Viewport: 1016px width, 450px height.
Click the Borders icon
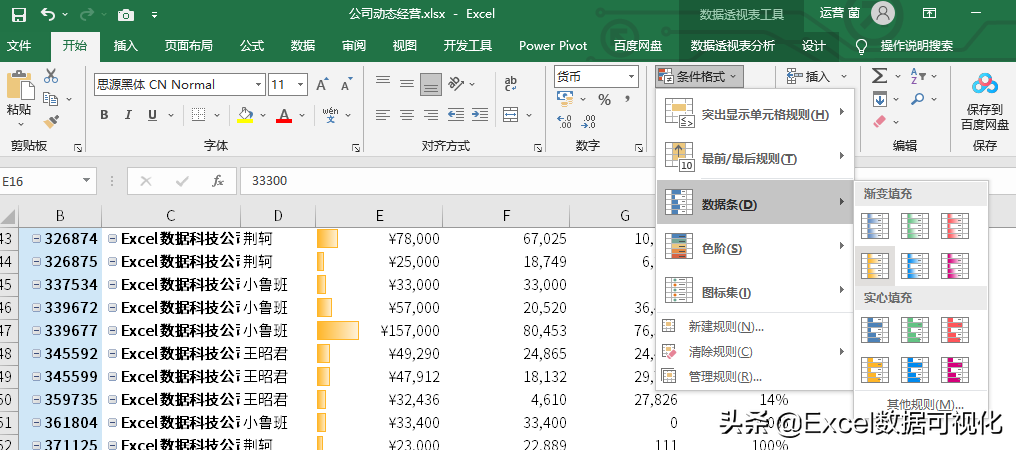[x=198, y=115]
